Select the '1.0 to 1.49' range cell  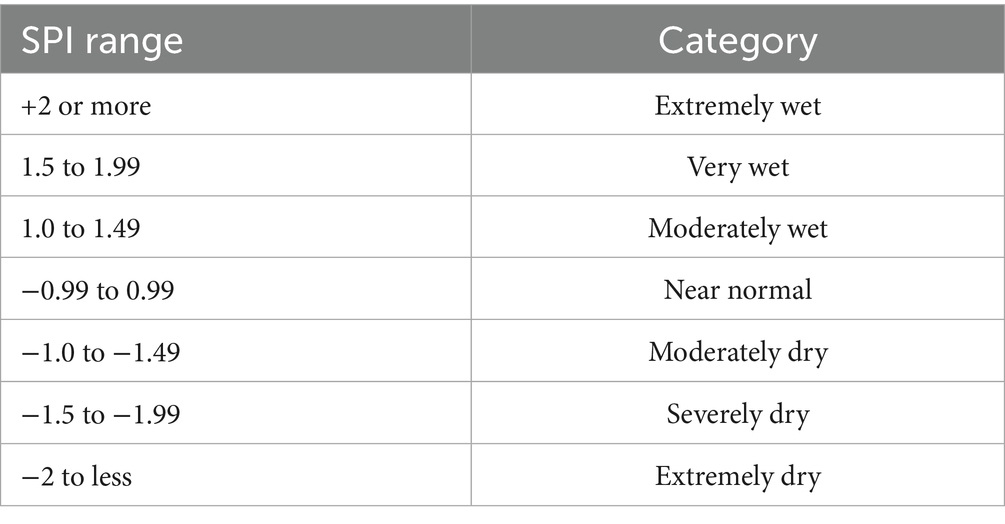pos(80,229)
